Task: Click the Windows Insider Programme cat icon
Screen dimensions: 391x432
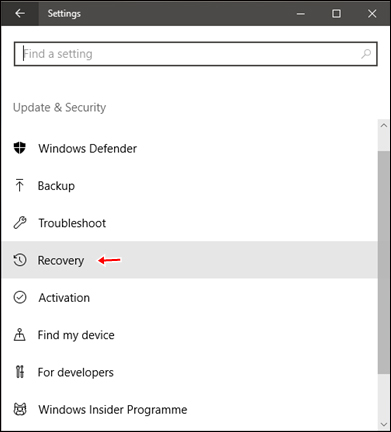Action: [20, 409]
